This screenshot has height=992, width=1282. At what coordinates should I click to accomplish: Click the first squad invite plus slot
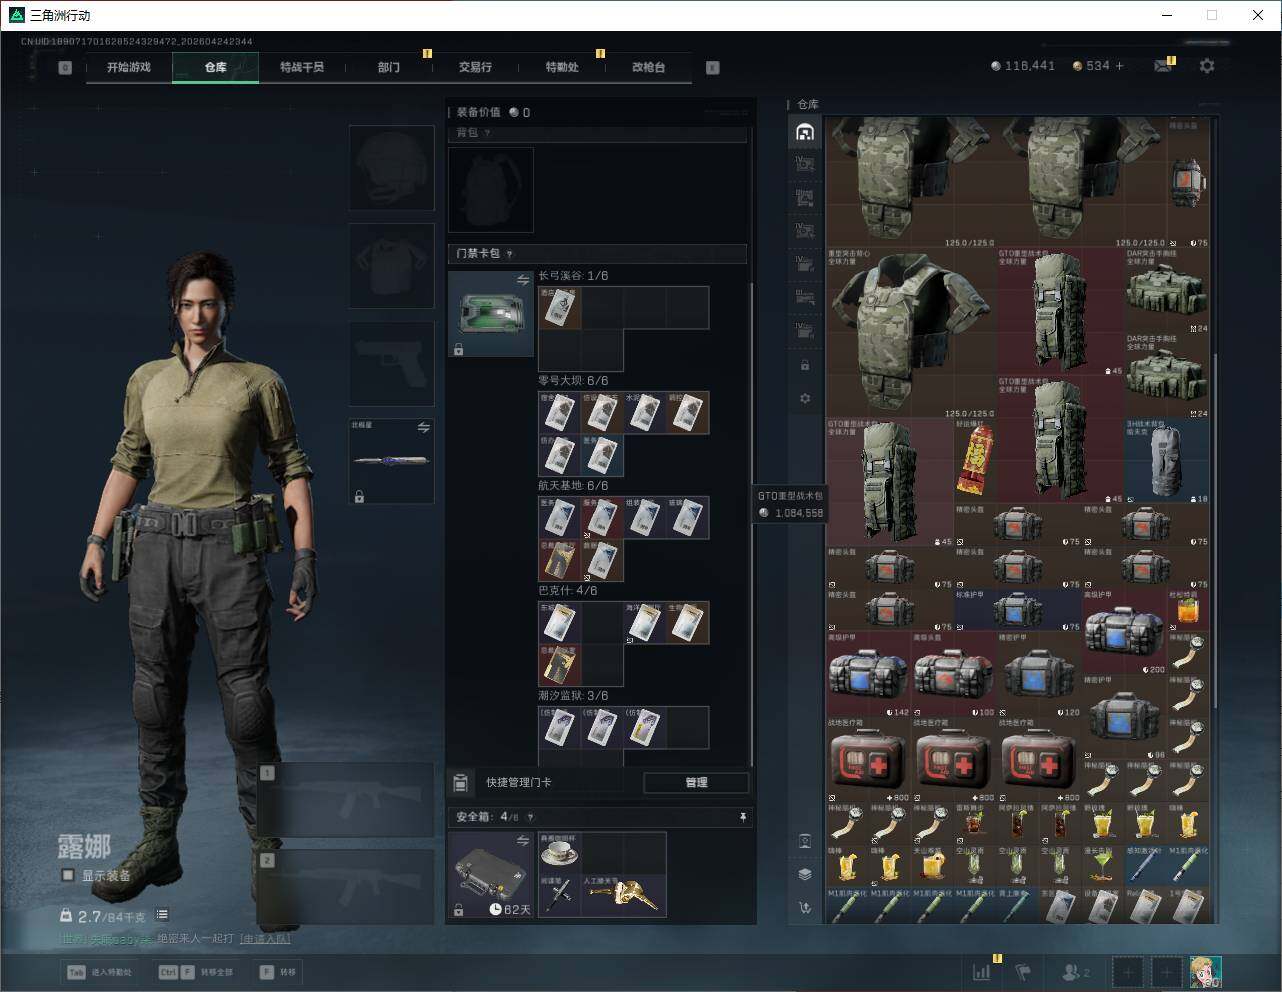pos(1128,971)
